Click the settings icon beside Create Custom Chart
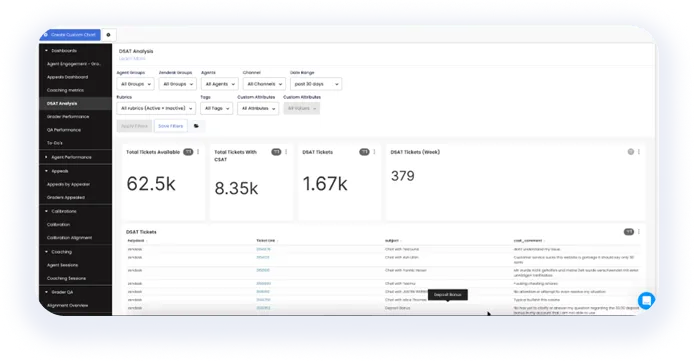Image resolution: width=694 pixels, height=361 pixels. pos(108,35)
